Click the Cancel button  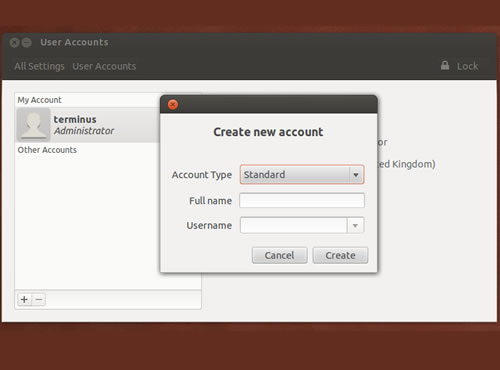coord(279,255)
